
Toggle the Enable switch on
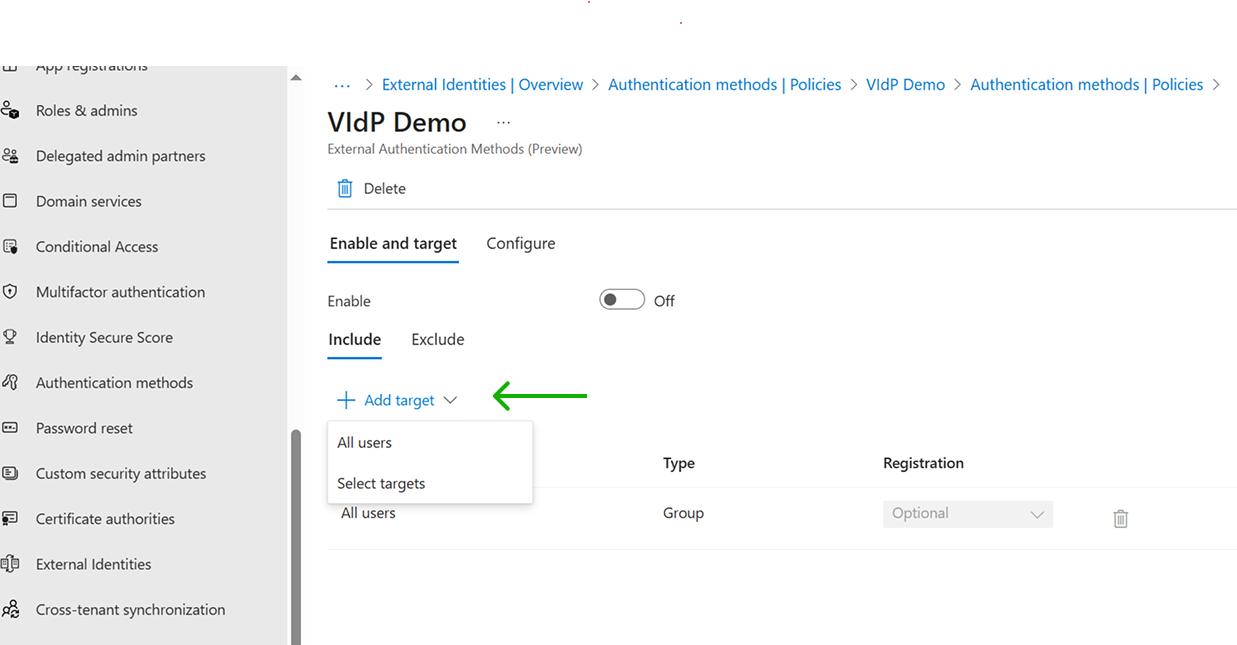tap(621, 300)
